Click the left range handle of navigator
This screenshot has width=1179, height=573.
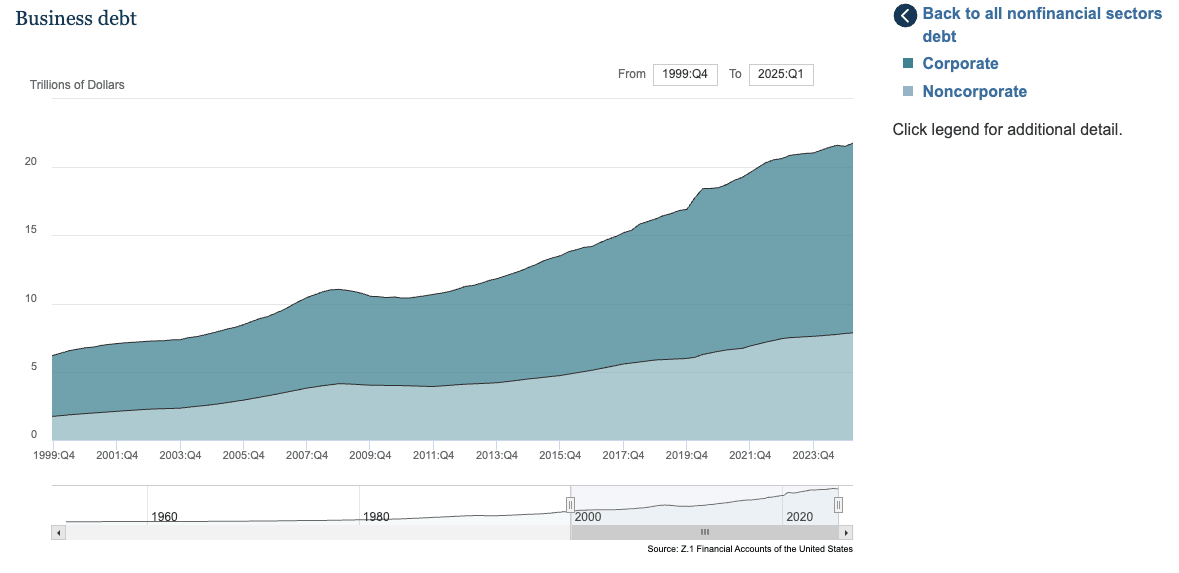(x=571, y=505)
